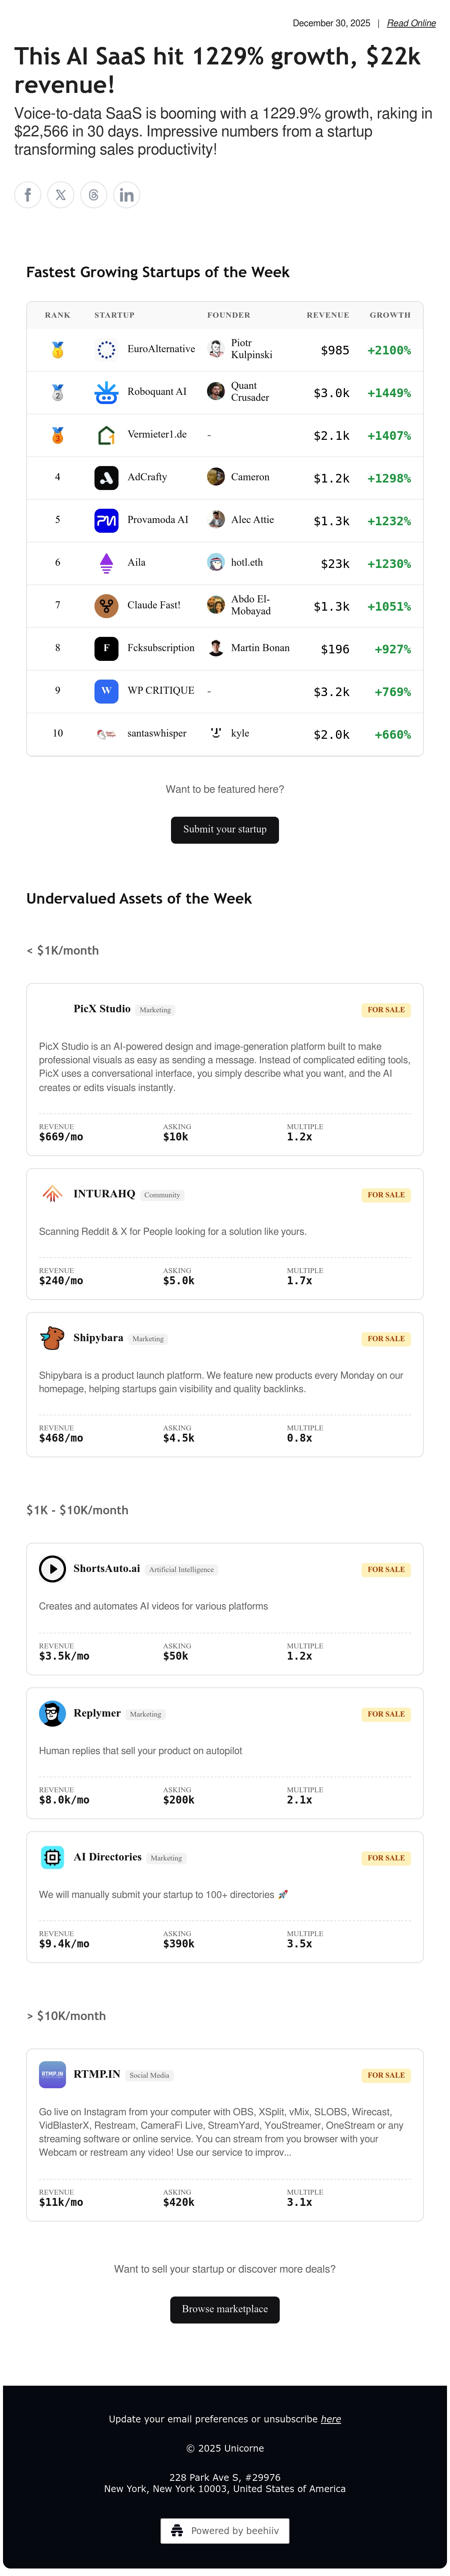Select the AdCrafty logo icon

pos(106,478)
